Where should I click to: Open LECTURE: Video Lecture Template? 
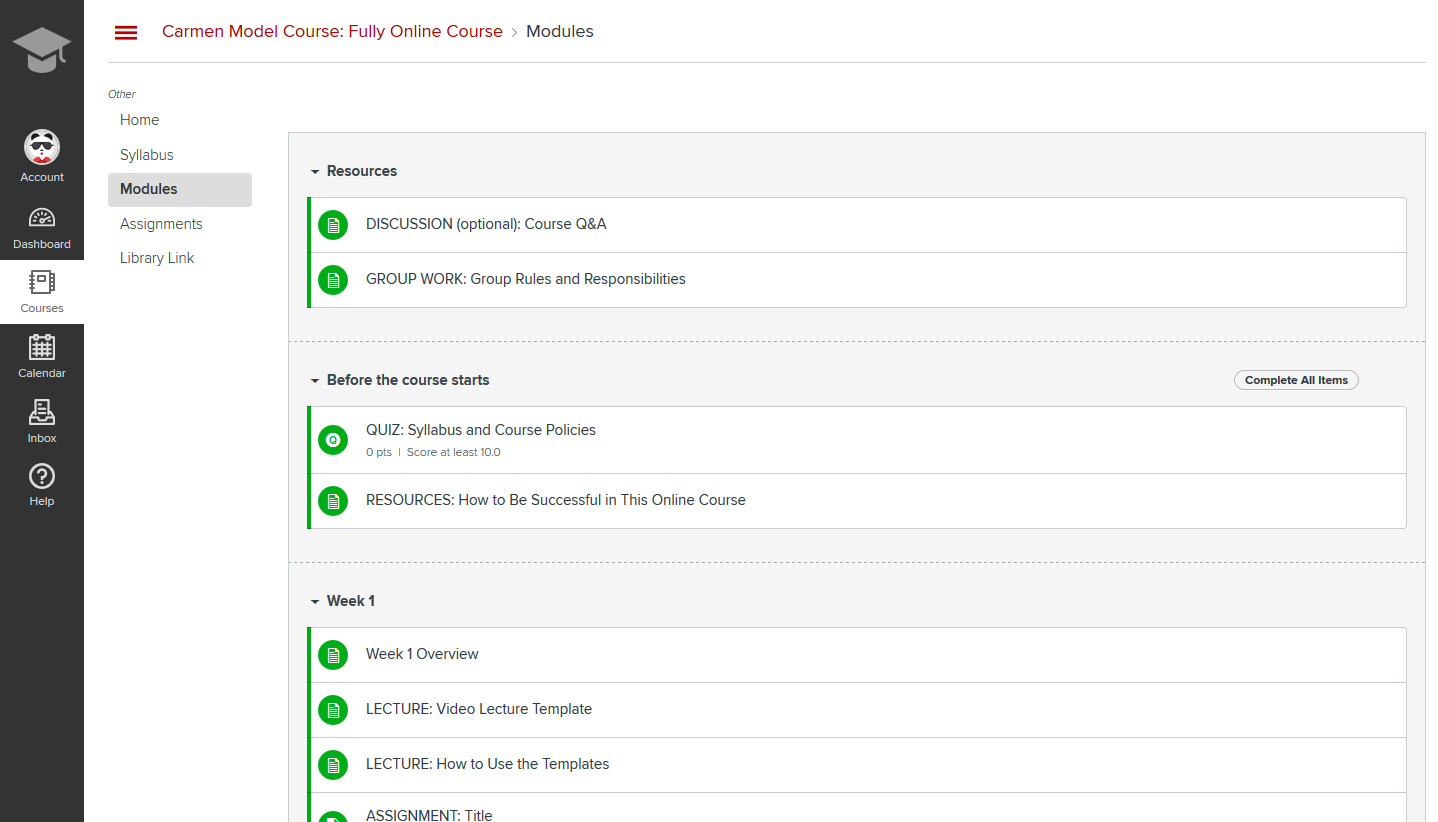coord(479,709)
